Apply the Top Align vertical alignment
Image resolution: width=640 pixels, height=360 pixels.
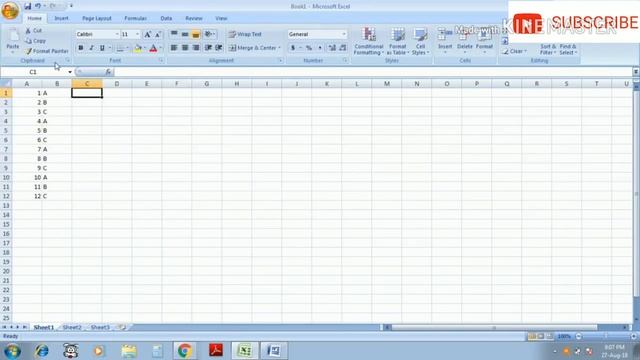pos(174,34)
